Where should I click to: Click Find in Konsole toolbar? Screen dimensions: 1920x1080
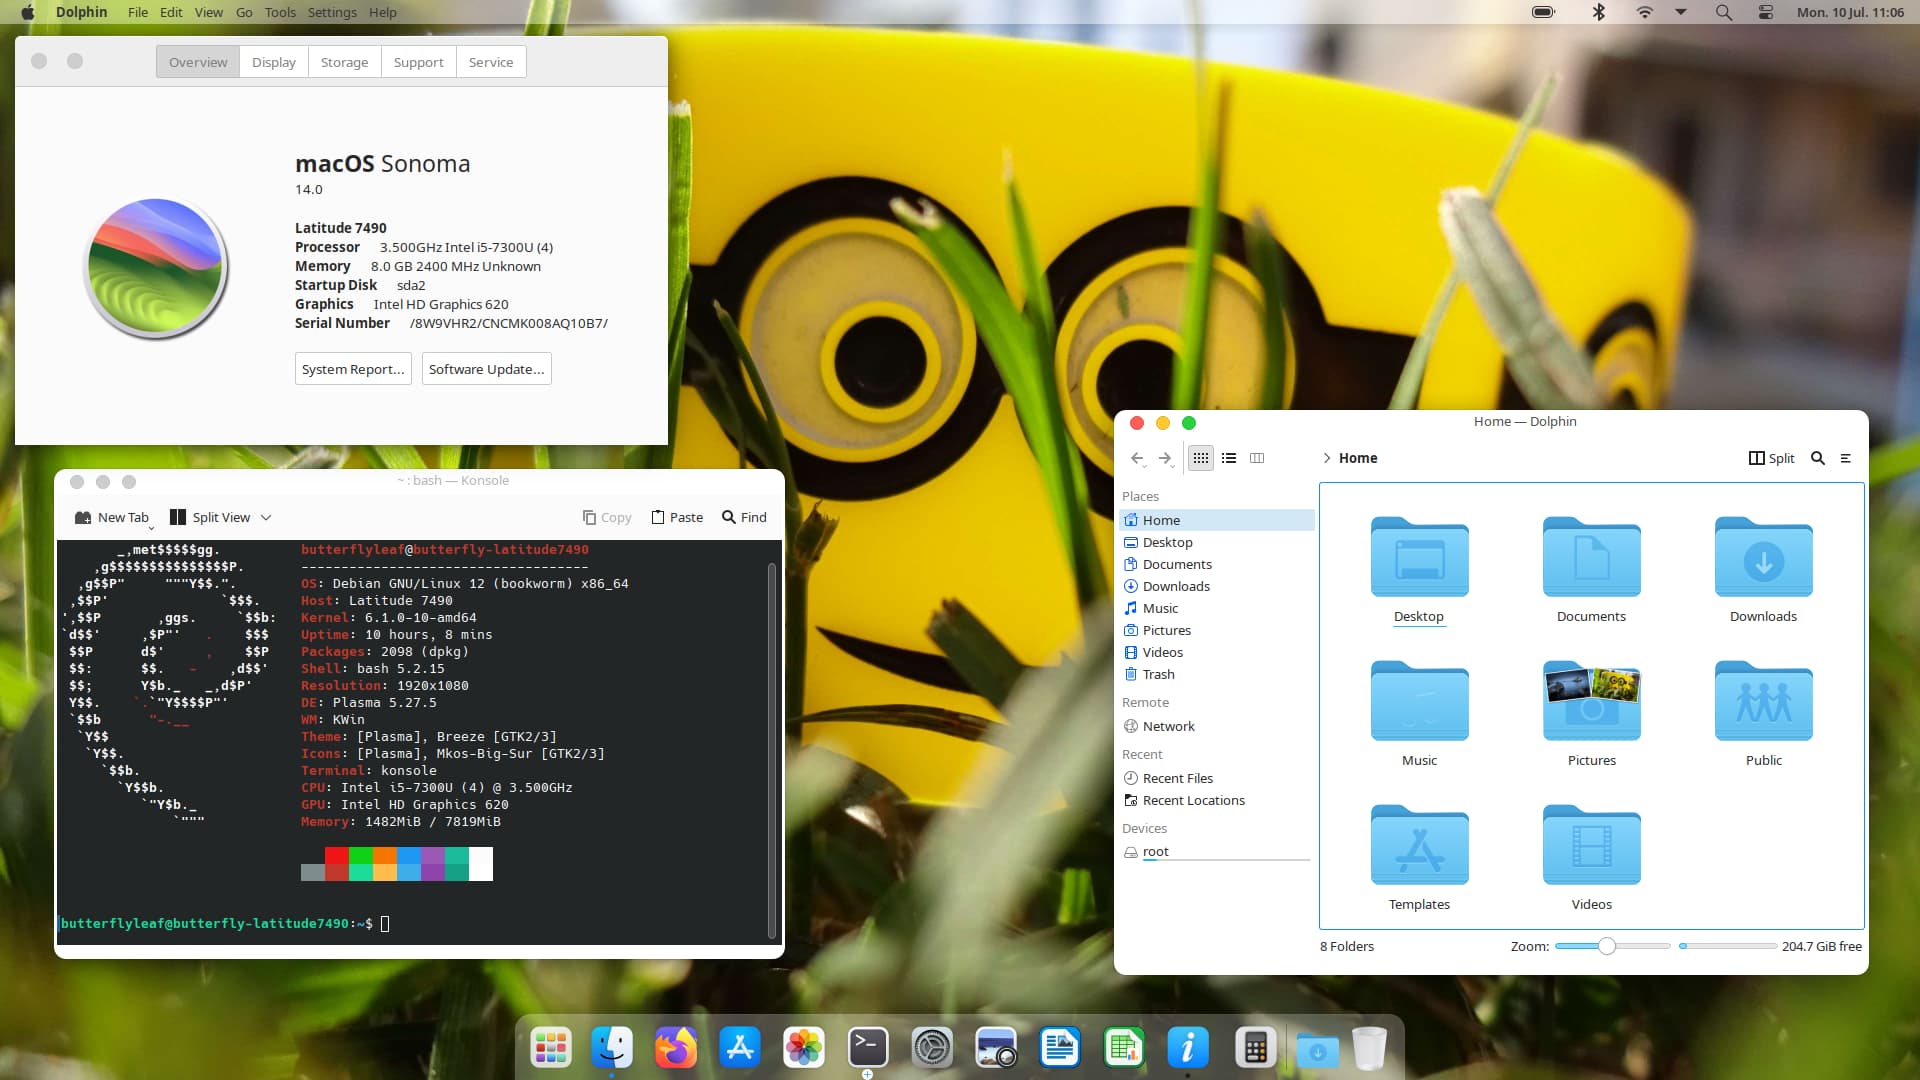coord(744,517)
